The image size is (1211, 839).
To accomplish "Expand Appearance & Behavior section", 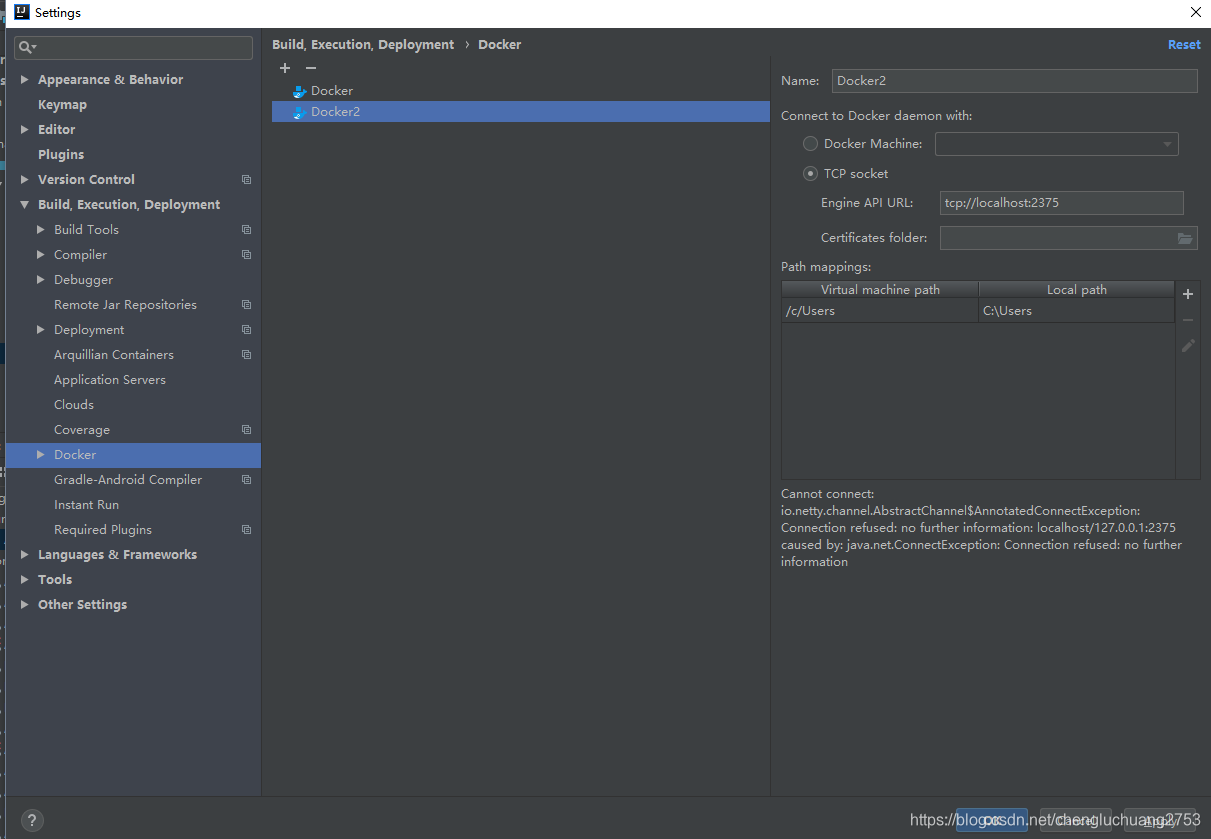I will point(25,80).
